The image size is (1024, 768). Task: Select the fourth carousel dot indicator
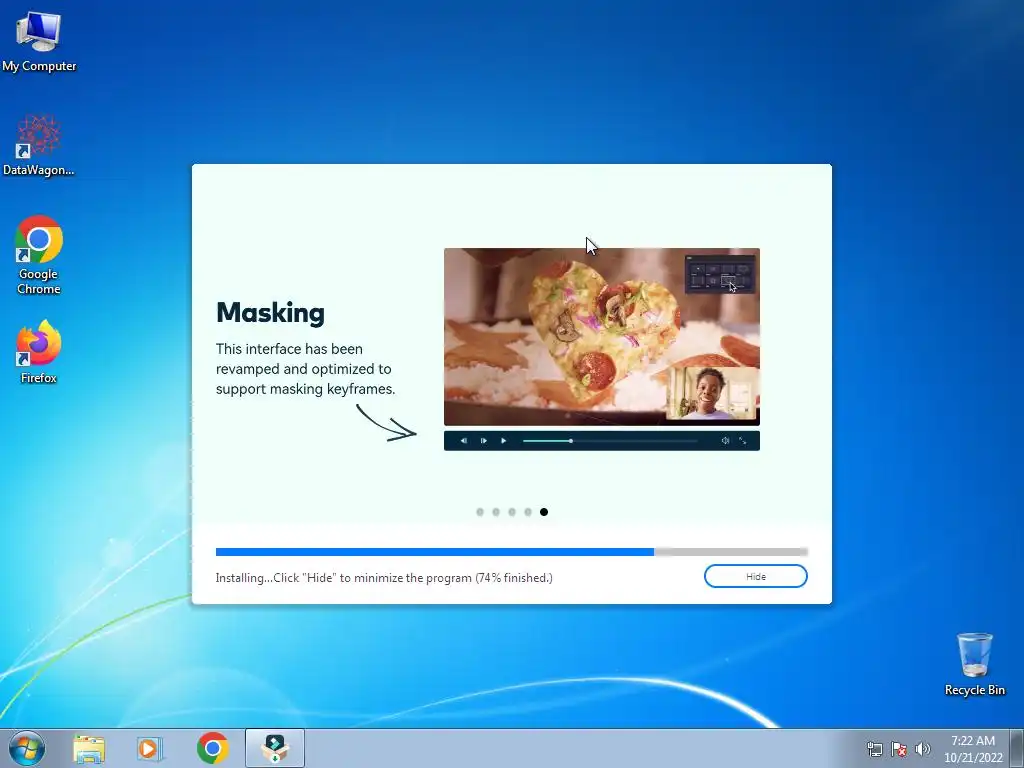pyautogui.click(x=528, y=512)
